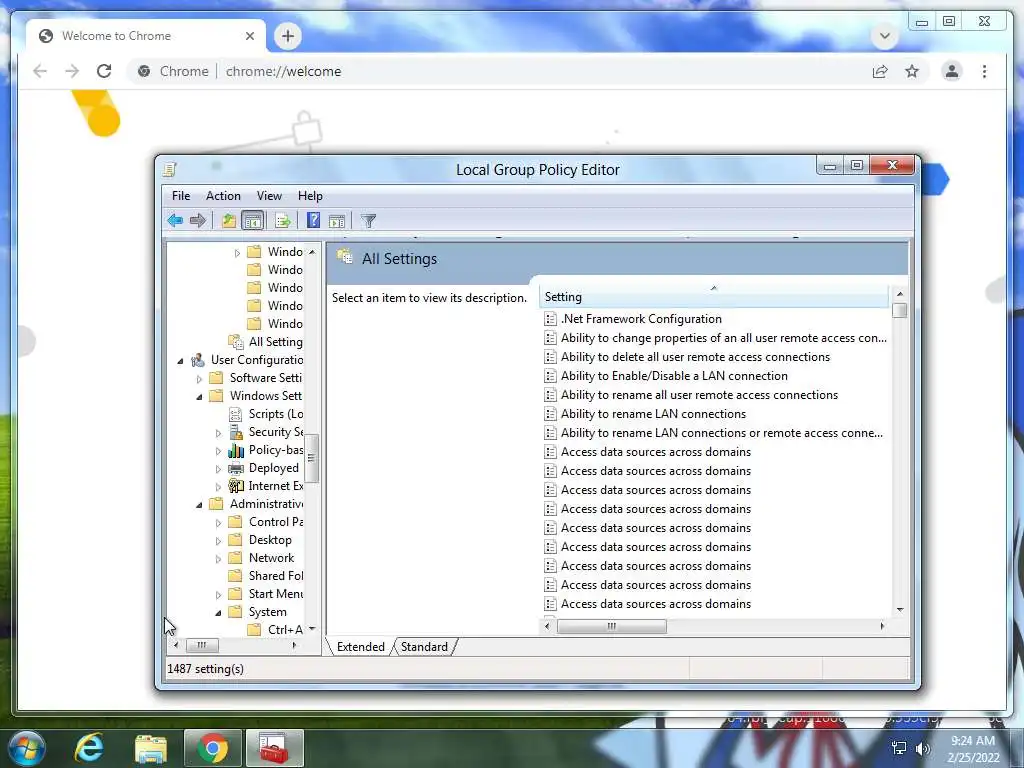Toggle Show/Hide Action Pane toolbar icon
1024x768 pixels.
tap(337, 221)
